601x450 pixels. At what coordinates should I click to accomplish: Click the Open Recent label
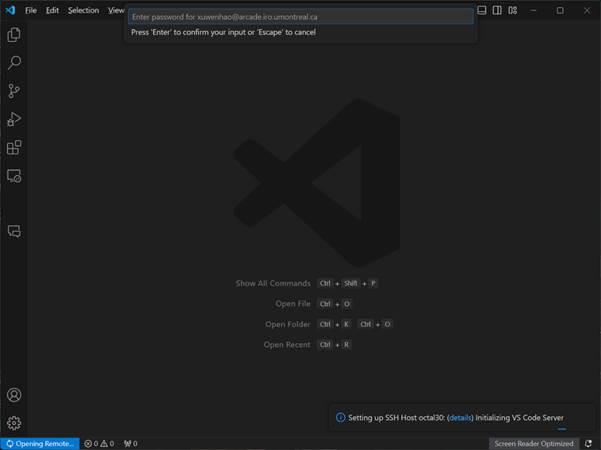287,345
